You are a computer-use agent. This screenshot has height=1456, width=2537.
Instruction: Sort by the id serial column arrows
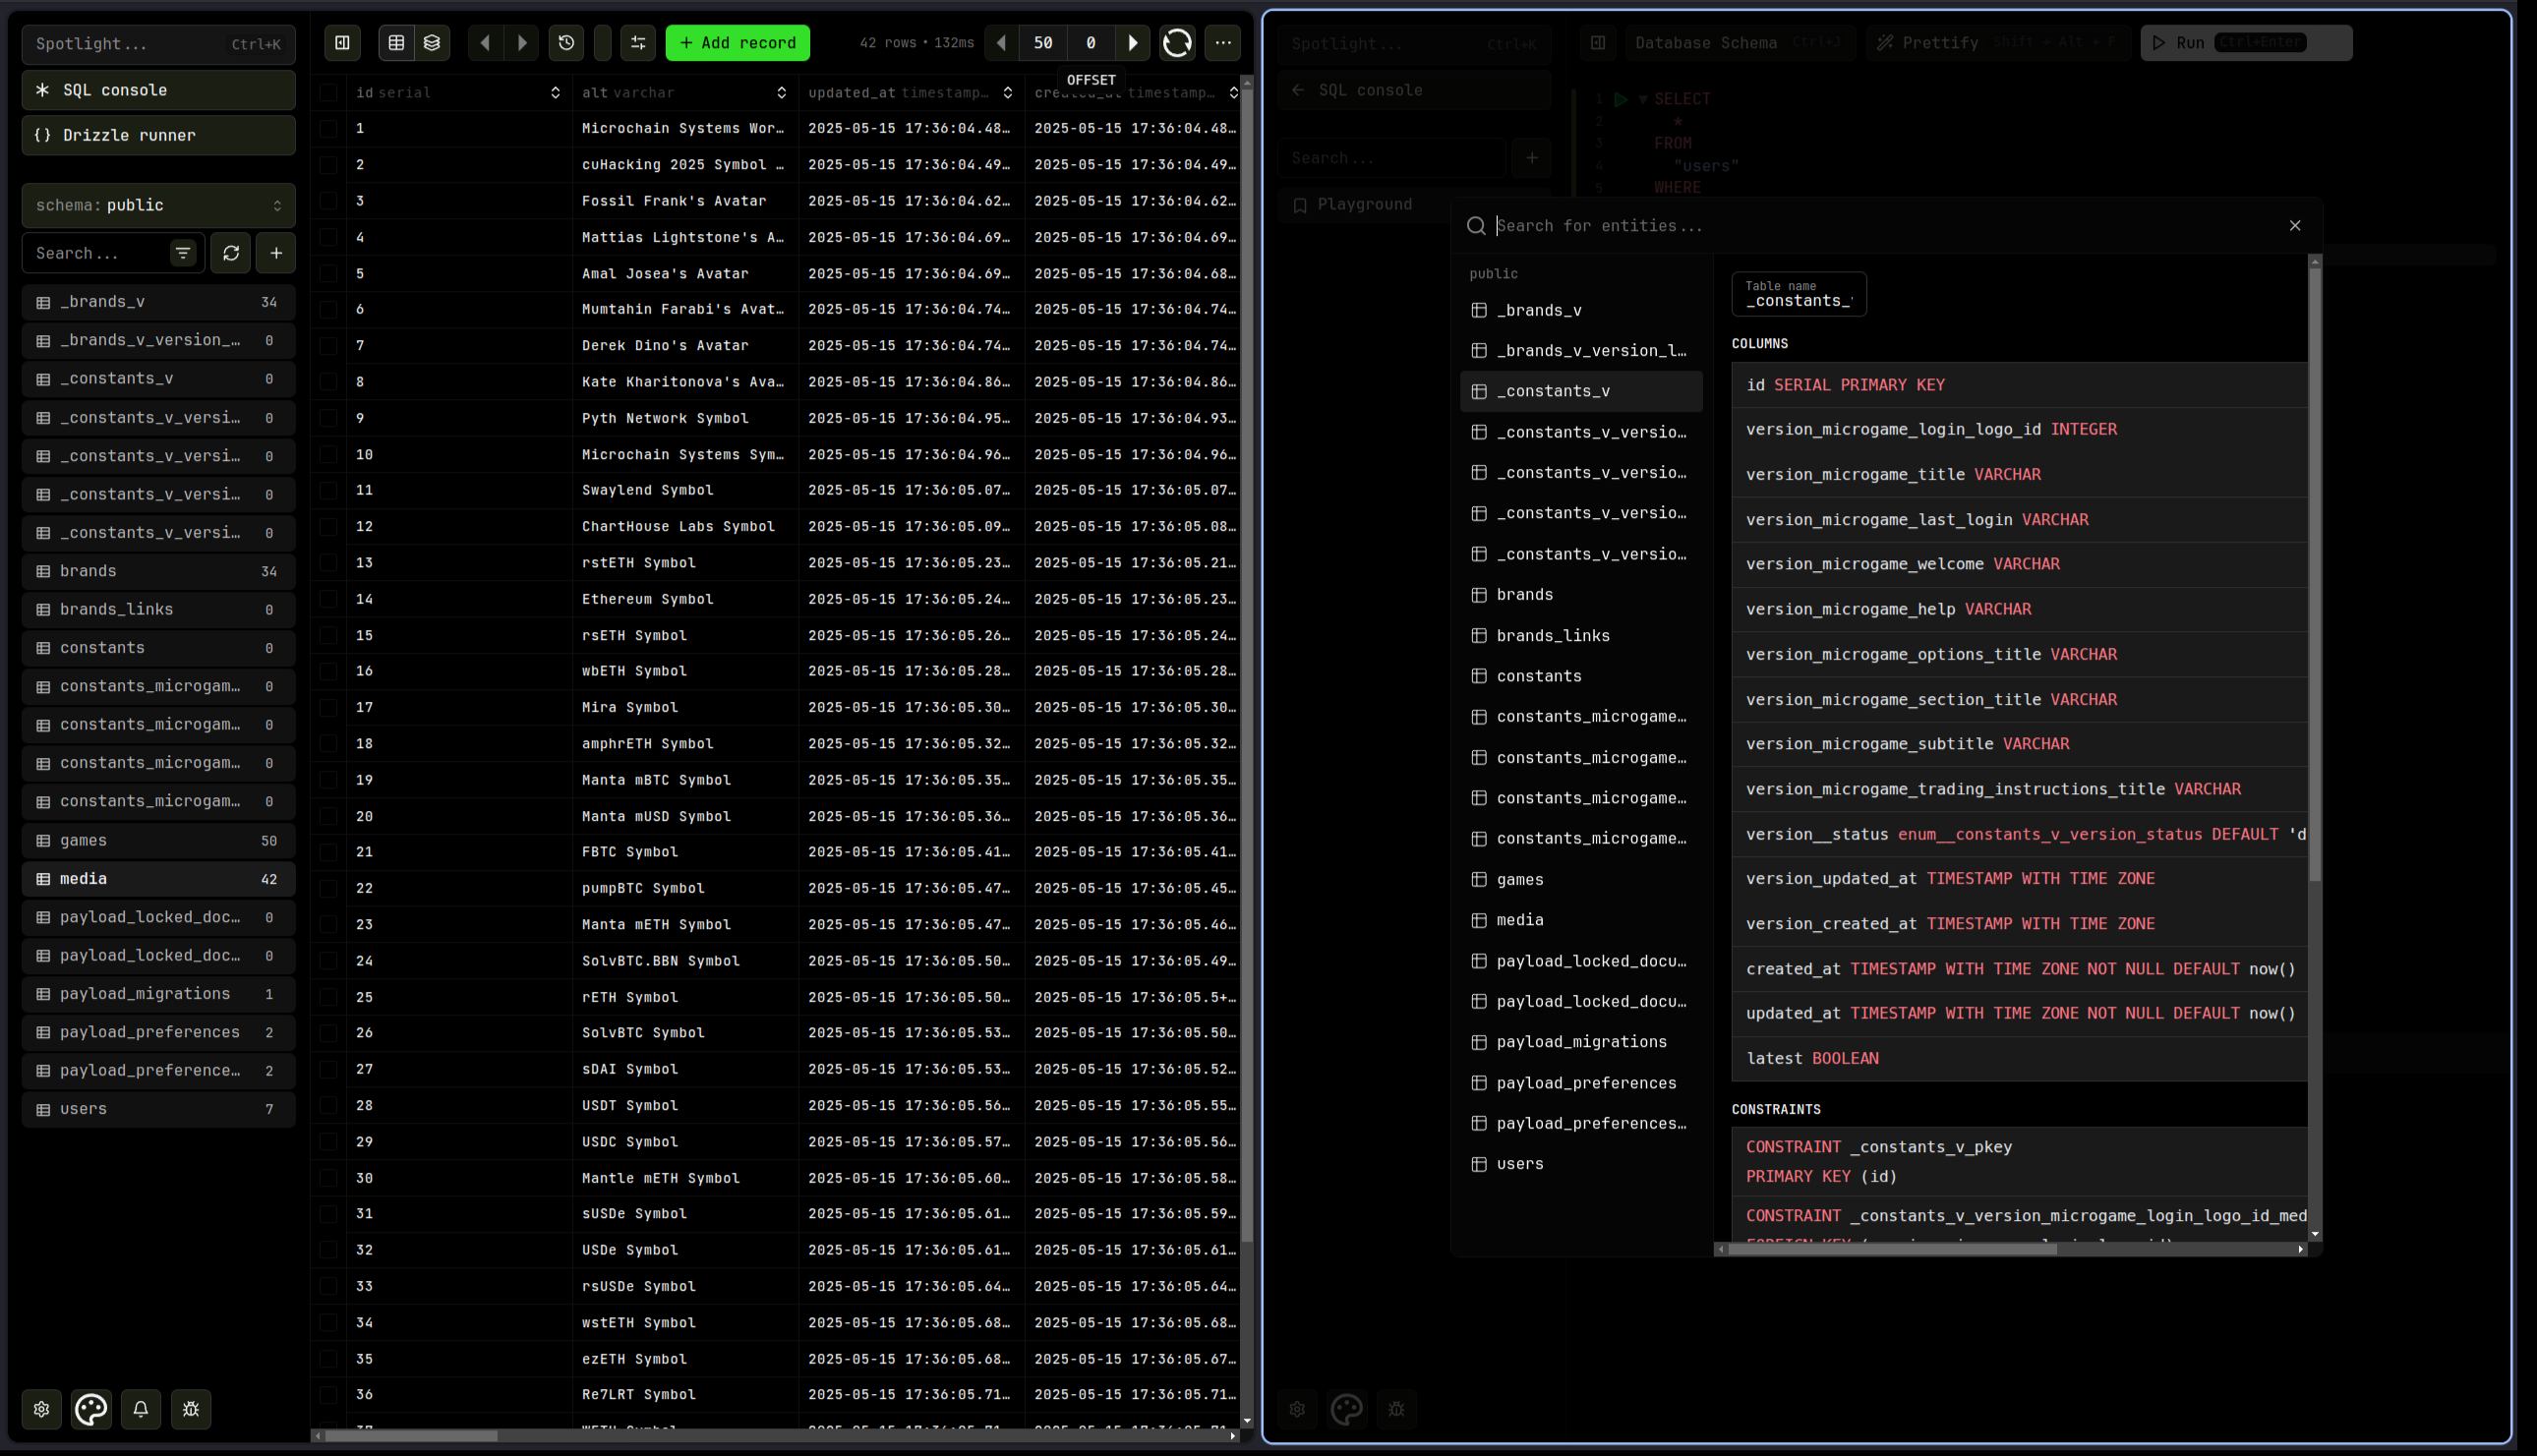555,92
